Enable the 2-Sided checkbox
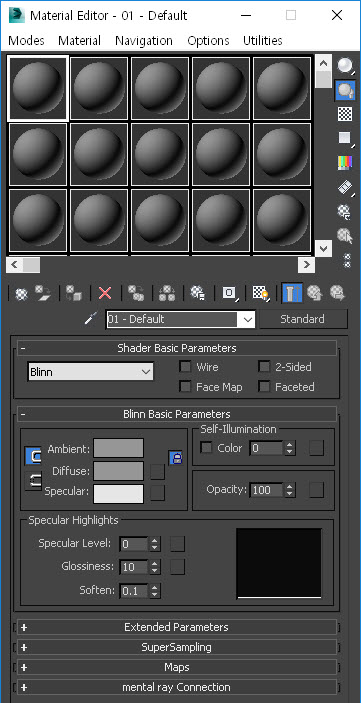 pos(264,367)
